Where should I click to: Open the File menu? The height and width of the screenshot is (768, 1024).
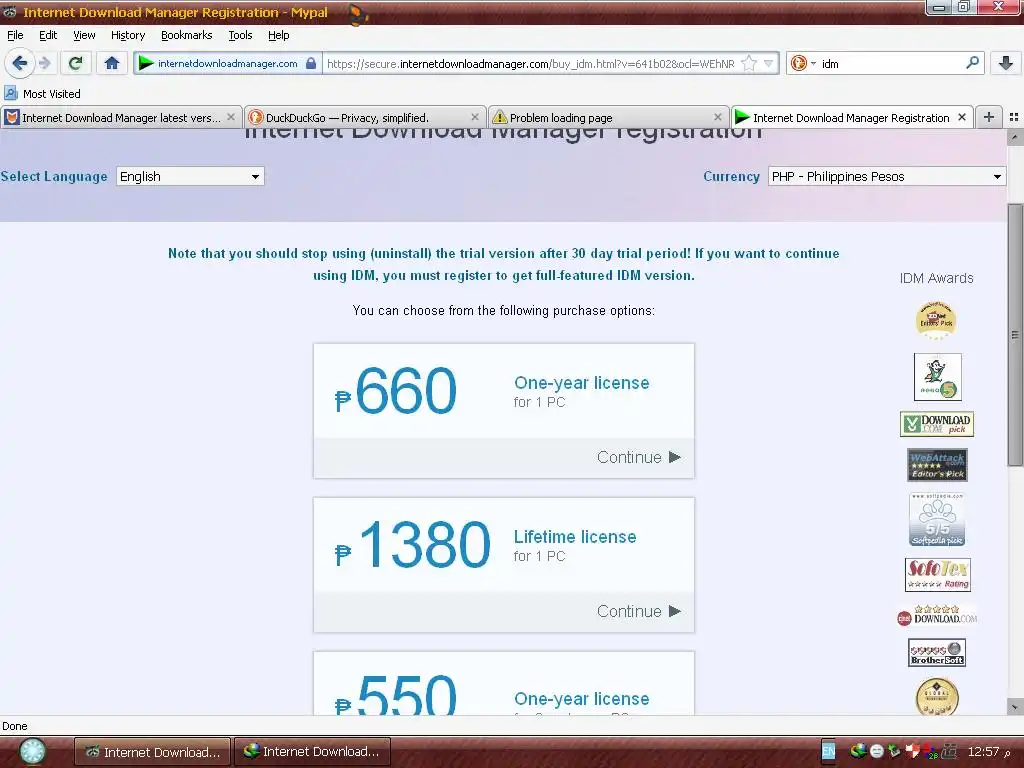[x=15, y=35]
